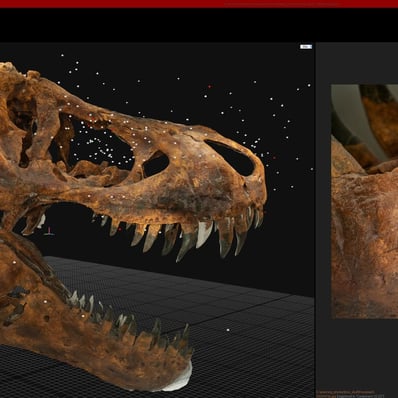Open the reference photo thumbnail in right panel
The width and height of the screenshot is (398, 398).
click(364, 201)
